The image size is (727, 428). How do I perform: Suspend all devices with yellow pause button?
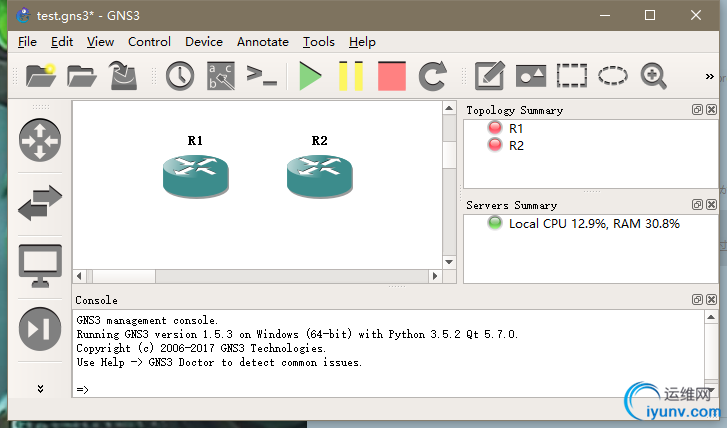coord(351,76)
